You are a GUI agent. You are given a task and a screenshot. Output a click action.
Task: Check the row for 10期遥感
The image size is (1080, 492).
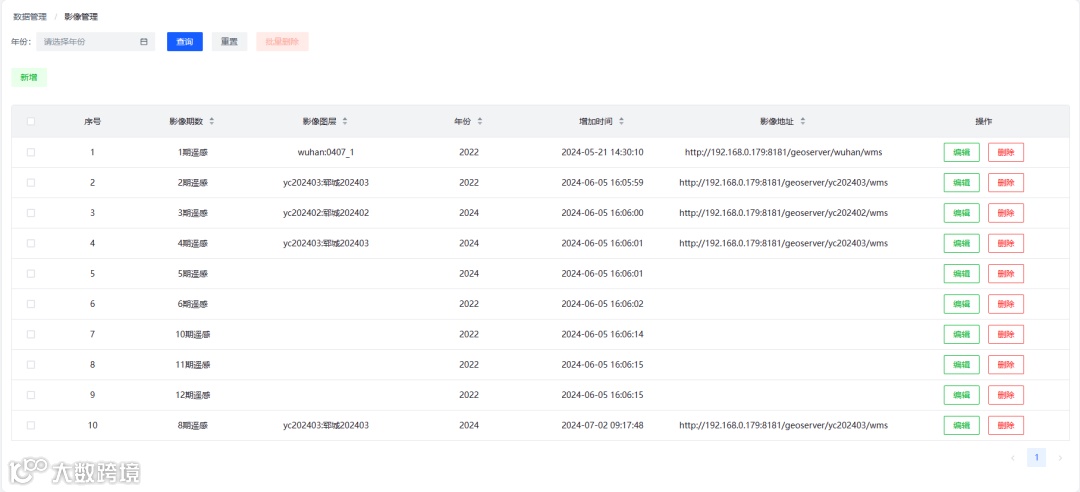(31, 334)
